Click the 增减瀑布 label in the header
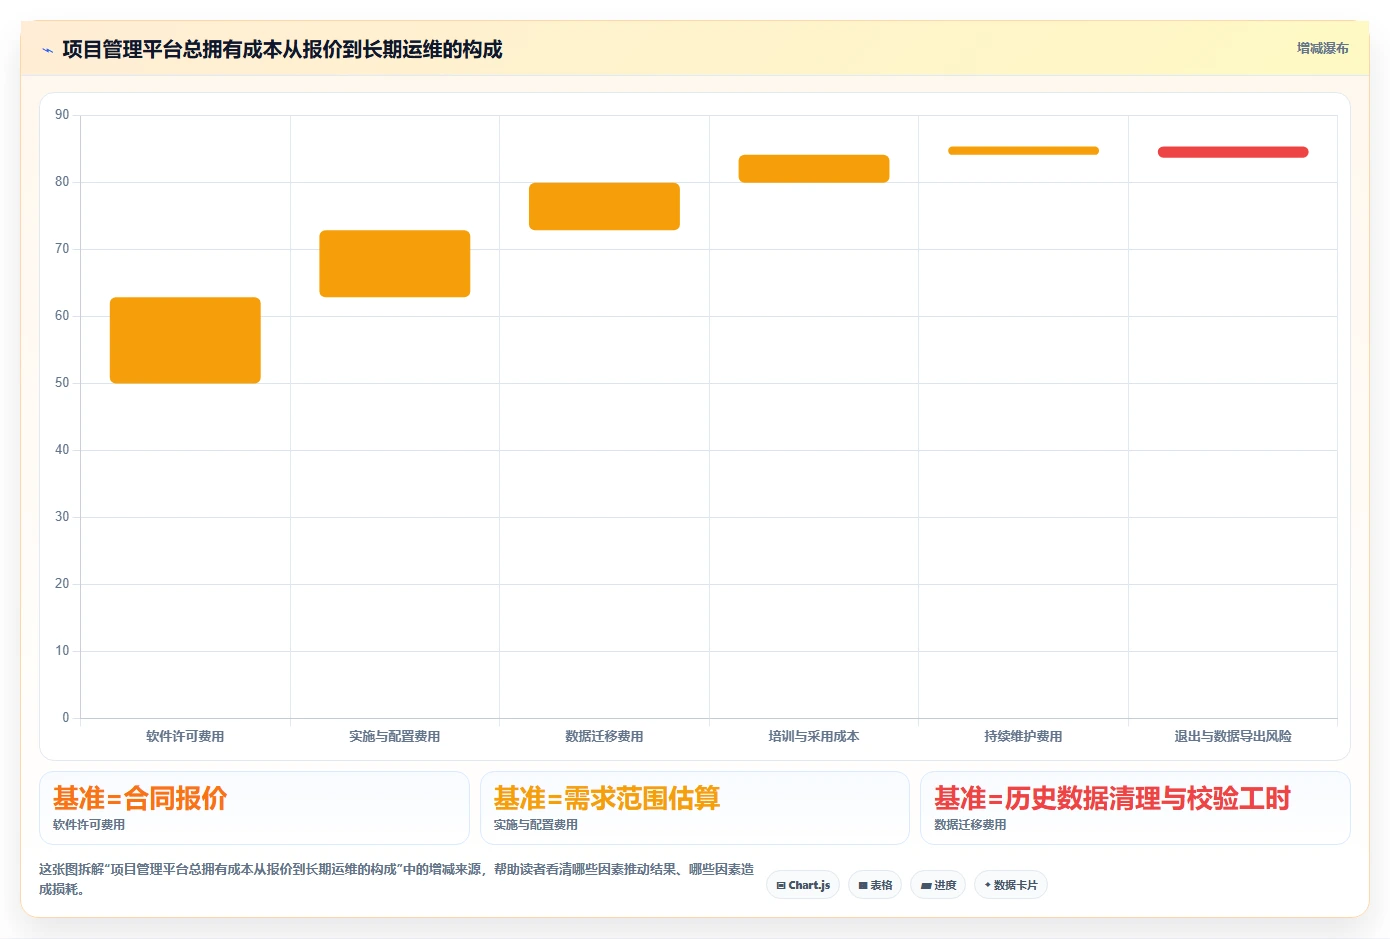This screenshot has width=1390, height=939. point(1322,48)
